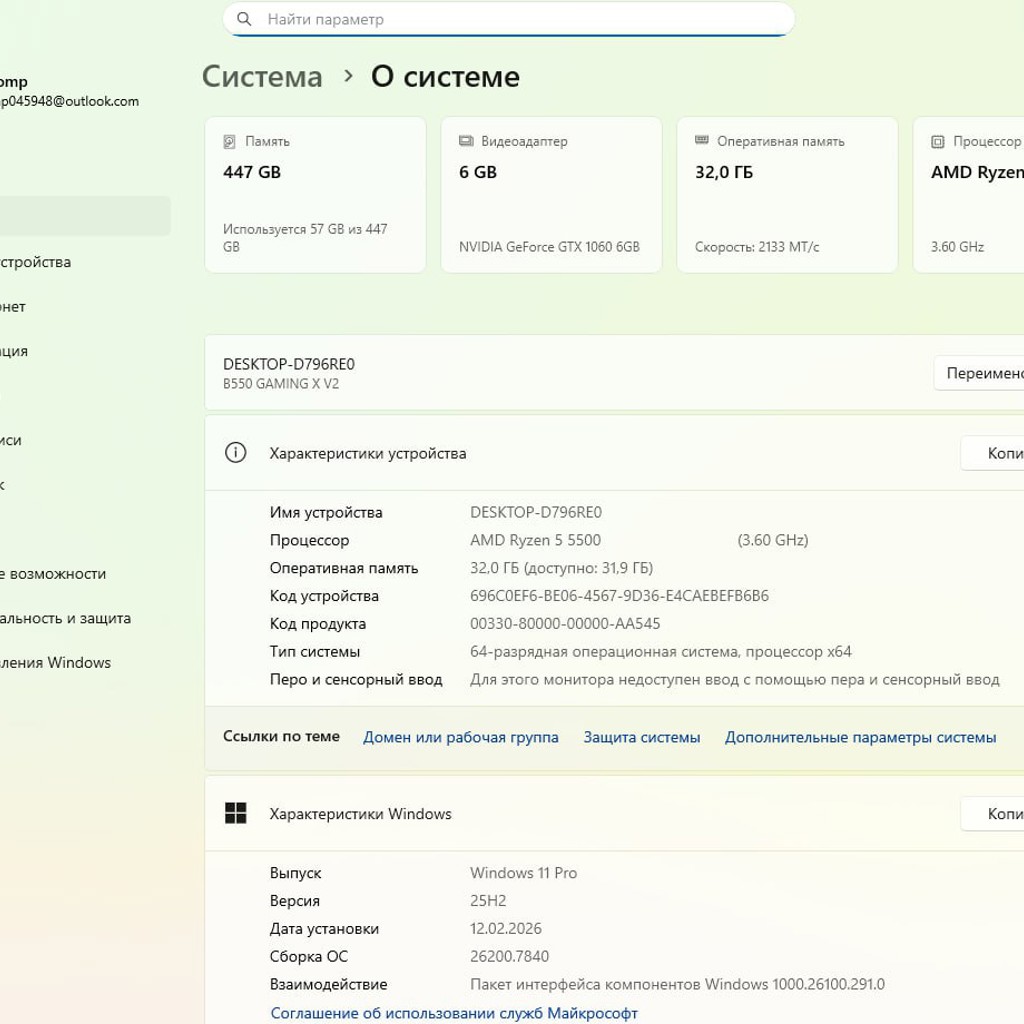Open the Память 447 GB card
Screen dimensions: 1024x1024
tap(315, 195)
